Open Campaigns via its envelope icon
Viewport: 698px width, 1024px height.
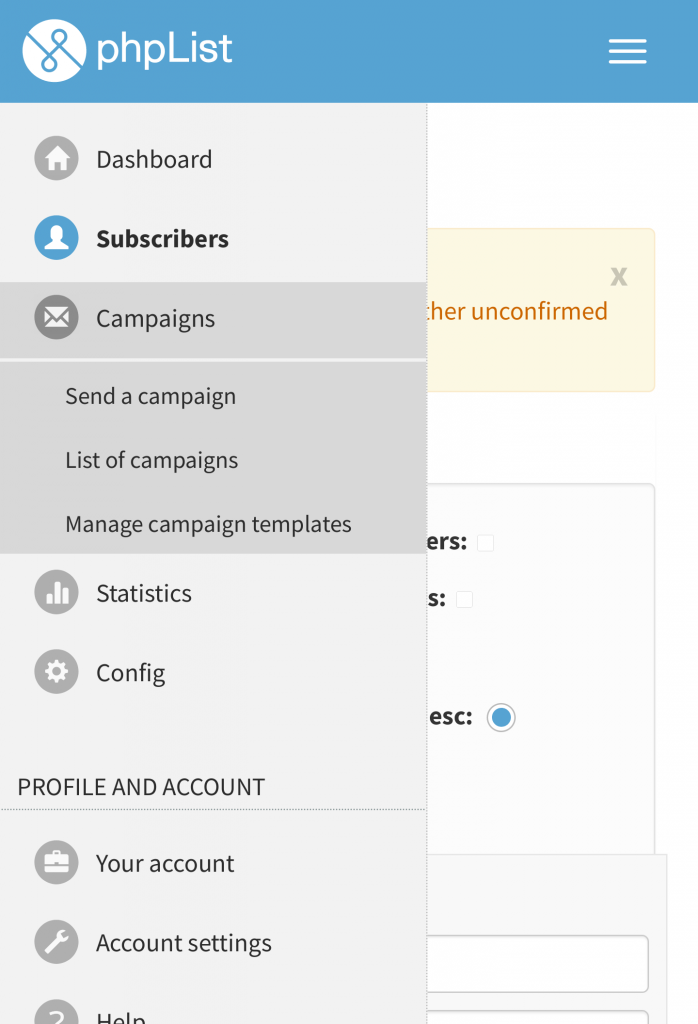56,318
